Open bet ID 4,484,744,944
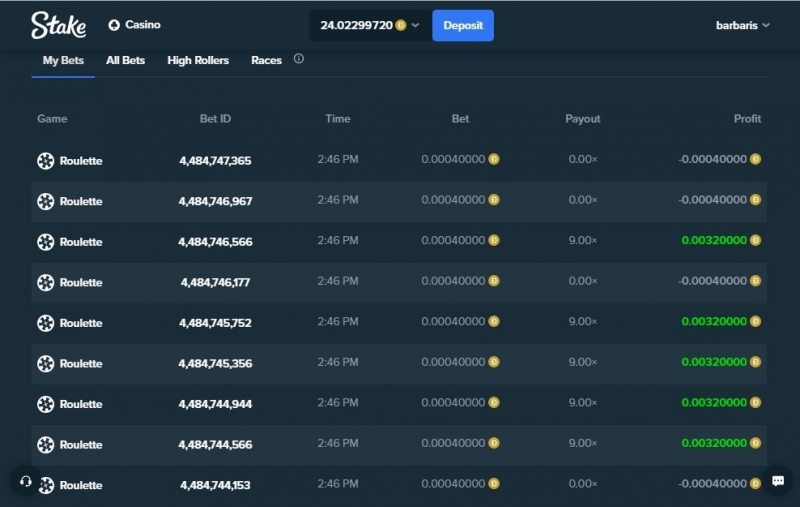 (215, 404)
